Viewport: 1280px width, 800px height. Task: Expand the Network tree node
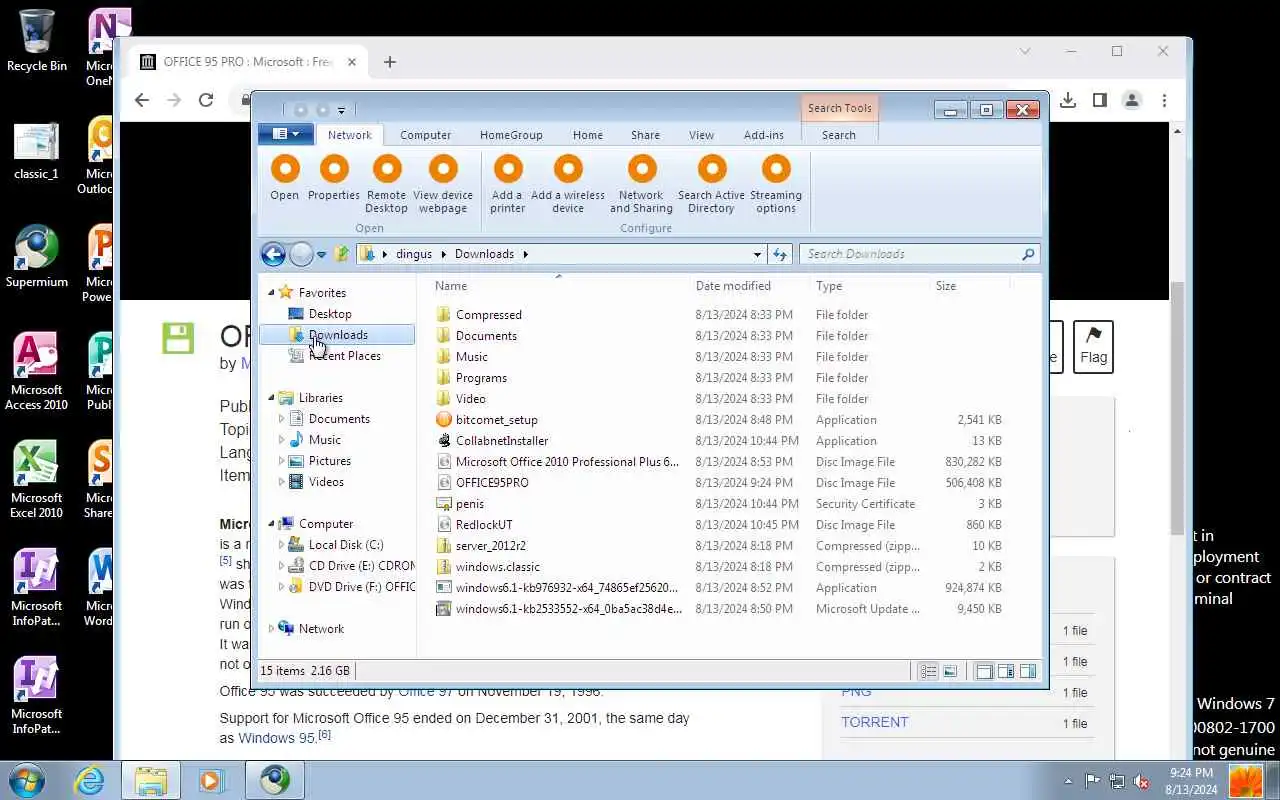click(271, 629)
